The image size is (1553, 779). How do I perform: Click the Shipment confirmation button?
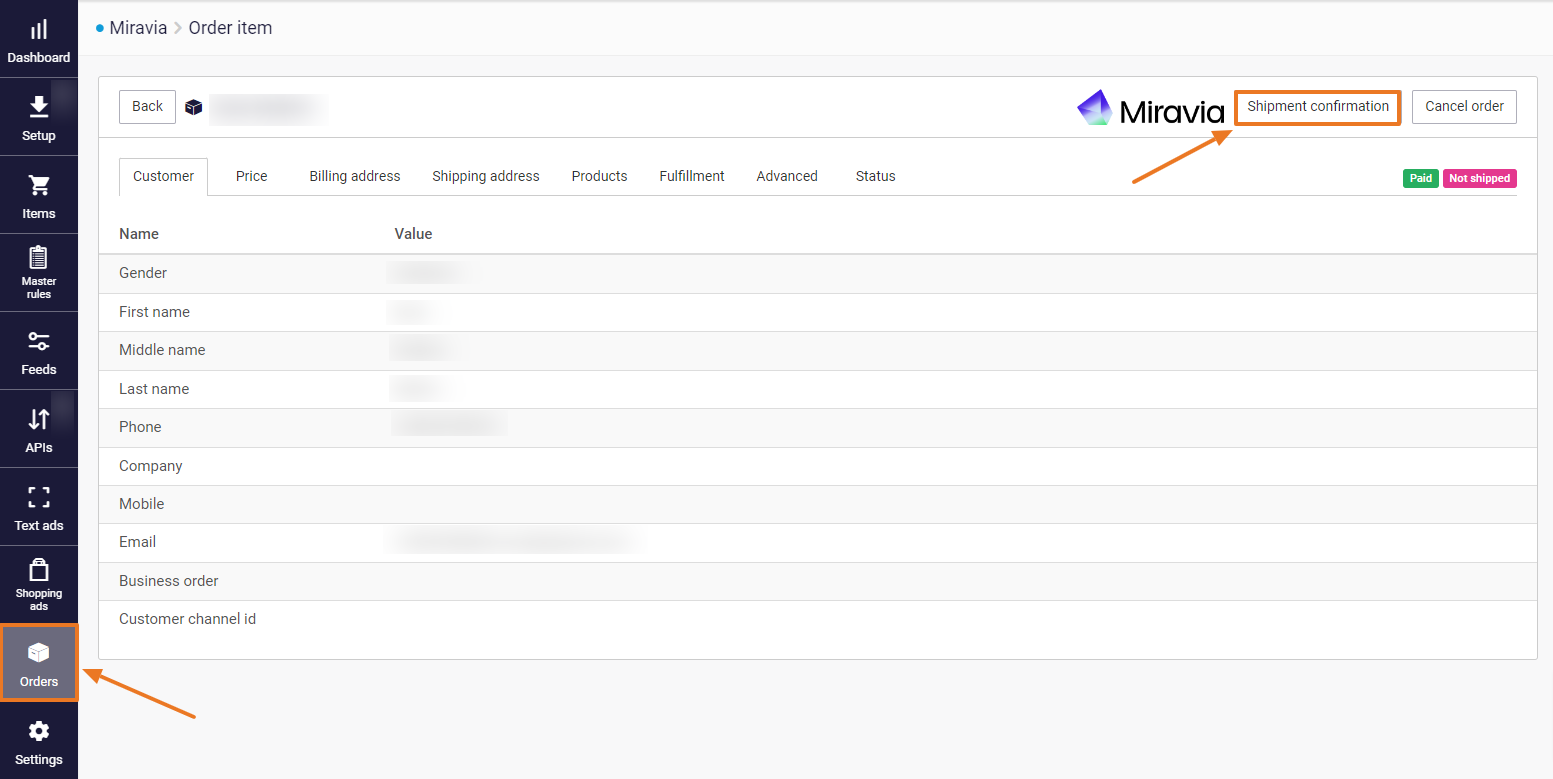1317,106
